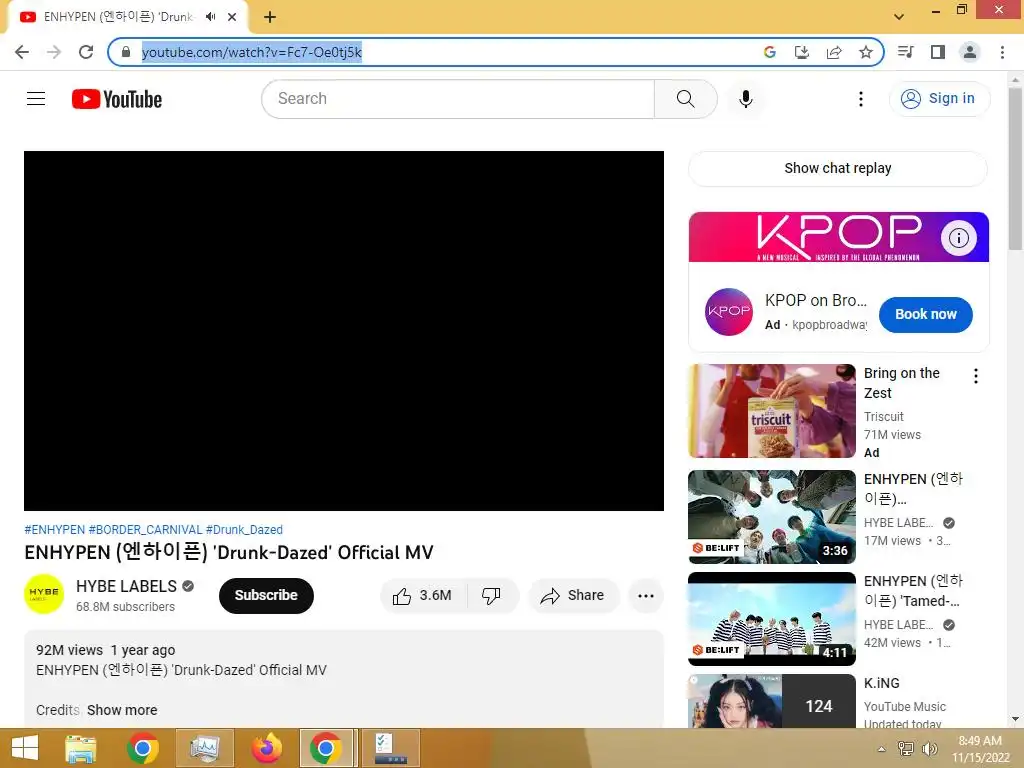
Task: Select the URL in the address bar
Action: (x=251, y=52)
